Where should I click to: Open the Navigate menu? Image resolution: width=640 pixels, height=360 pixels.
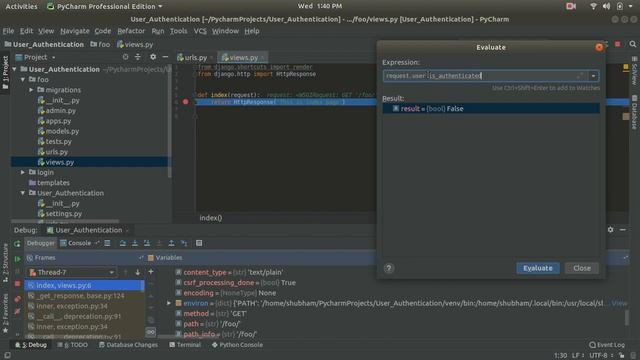pyautogui.click(x=75, y=31)
